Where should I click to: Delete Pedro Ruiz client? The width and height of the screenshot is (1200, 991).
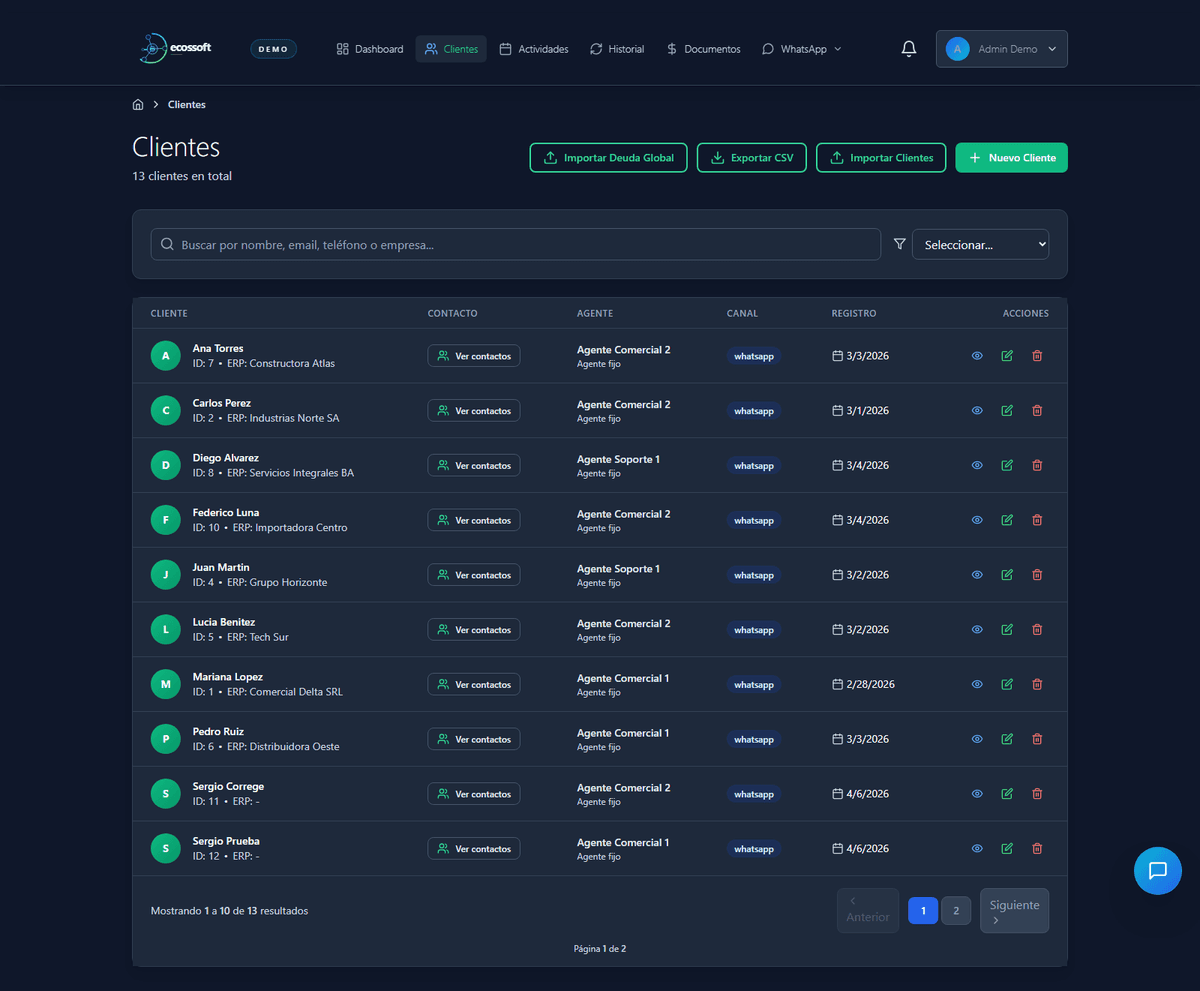click(1037, 739)
